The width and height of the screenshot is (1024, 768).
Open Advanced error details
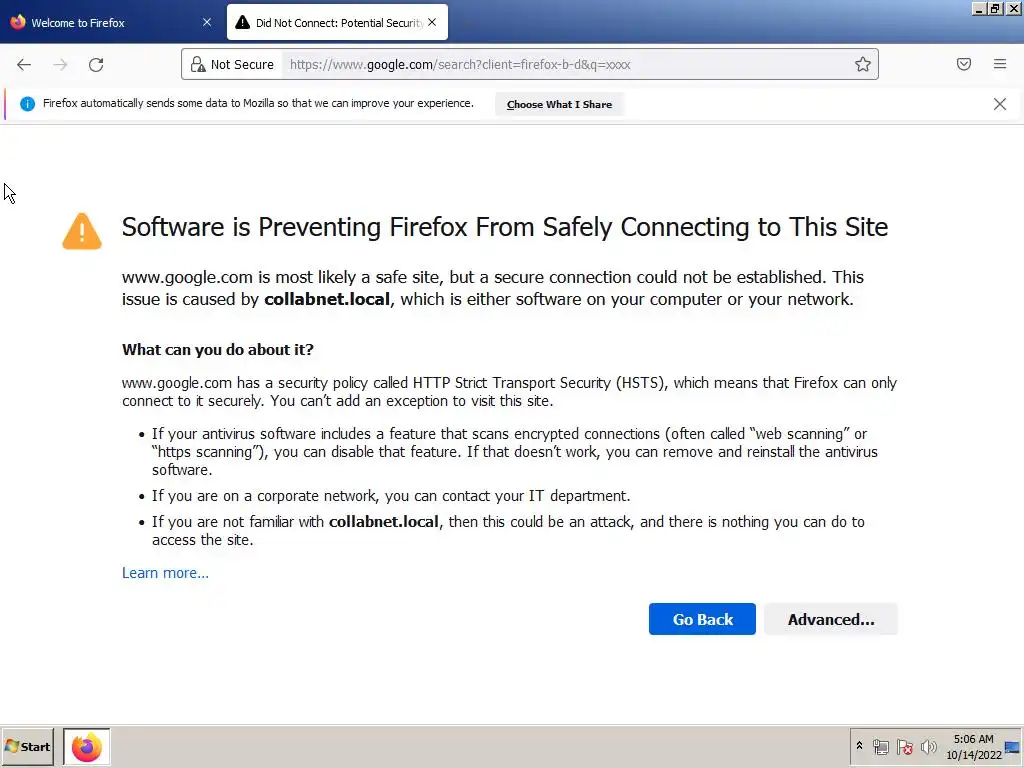(x=831, y=619)
